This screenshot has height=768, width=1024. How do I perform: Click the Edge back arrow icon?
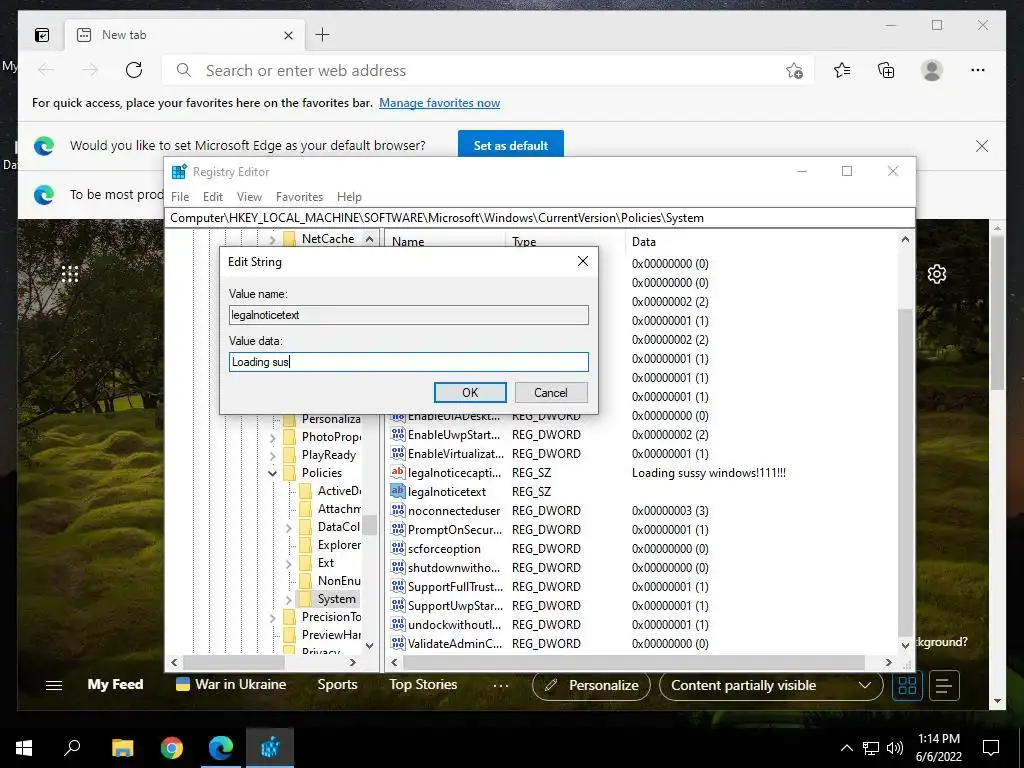(x=46, y=70)
